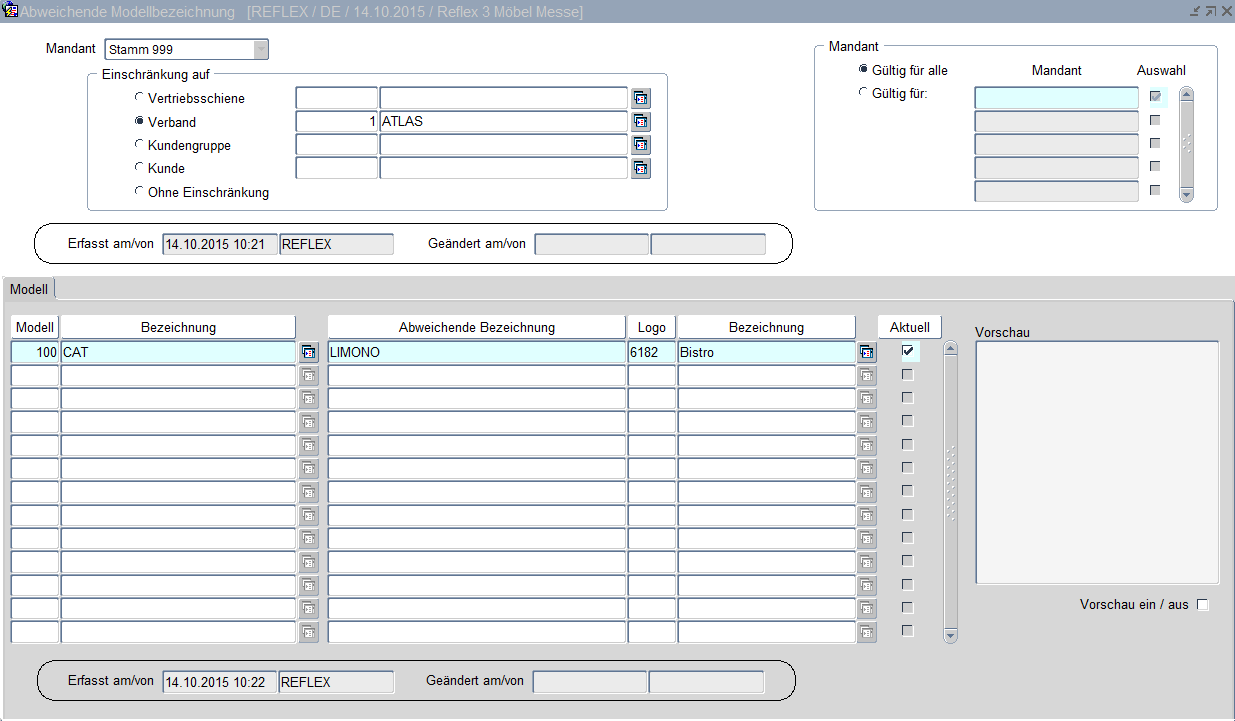The height and width of the screenshot is (721, 1235).
Task: Open lookup list beside ATLAS Verband field
Action: [x=641, y=121]
